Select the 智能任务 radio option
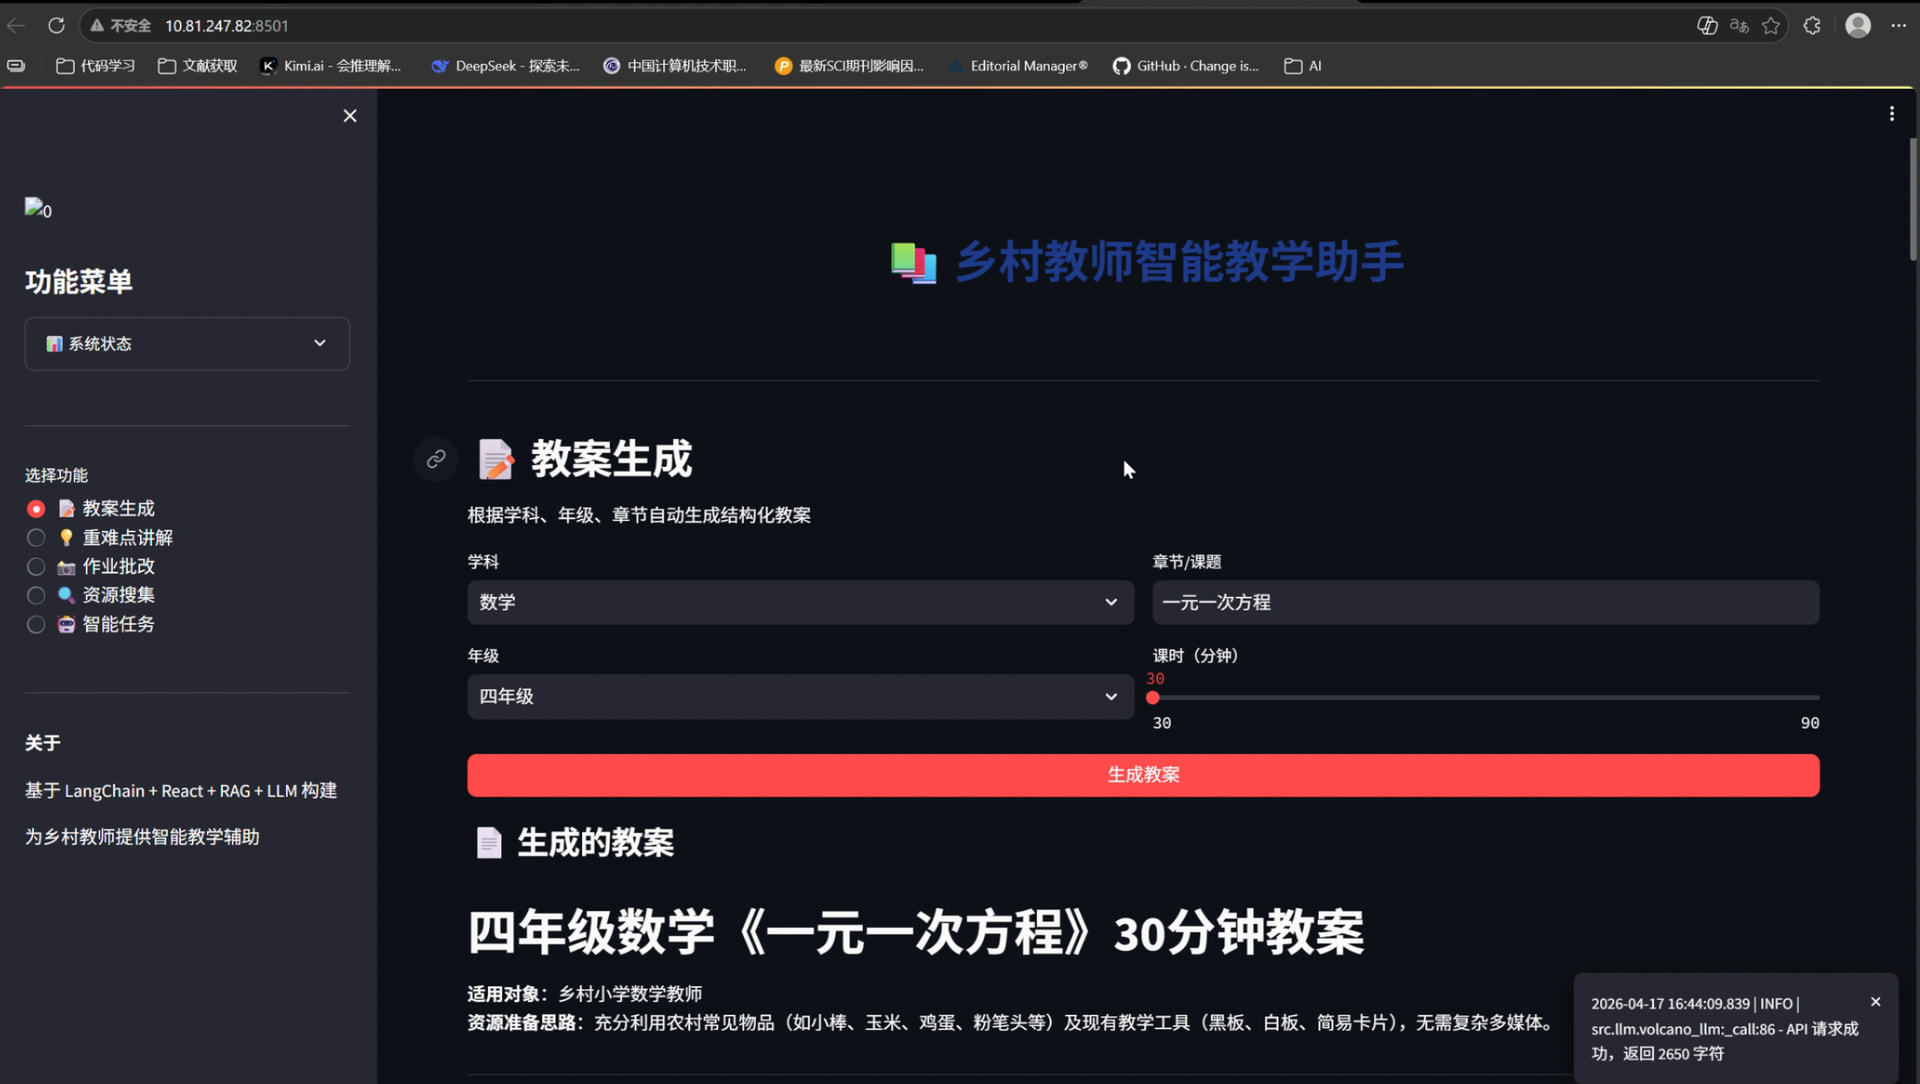 36,625
